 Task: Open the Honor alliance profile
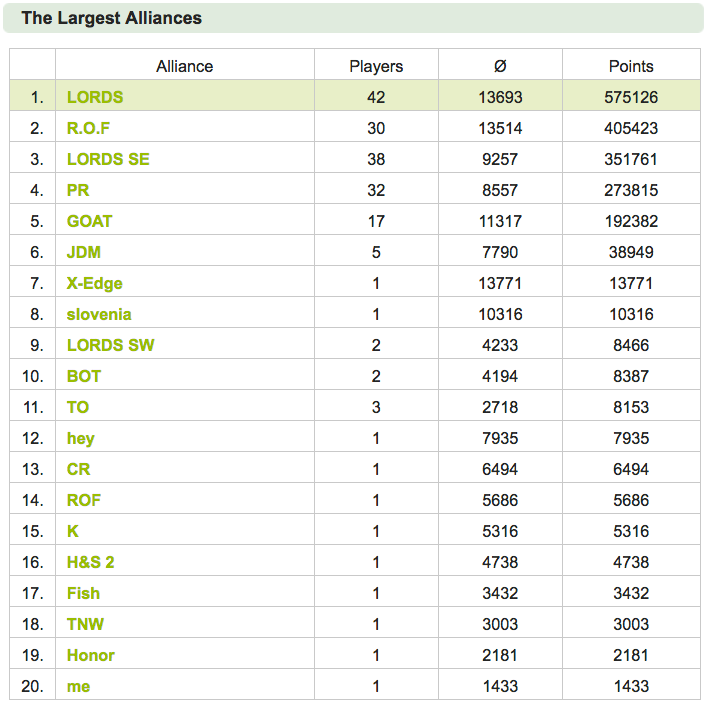click(x=90, y=655)
